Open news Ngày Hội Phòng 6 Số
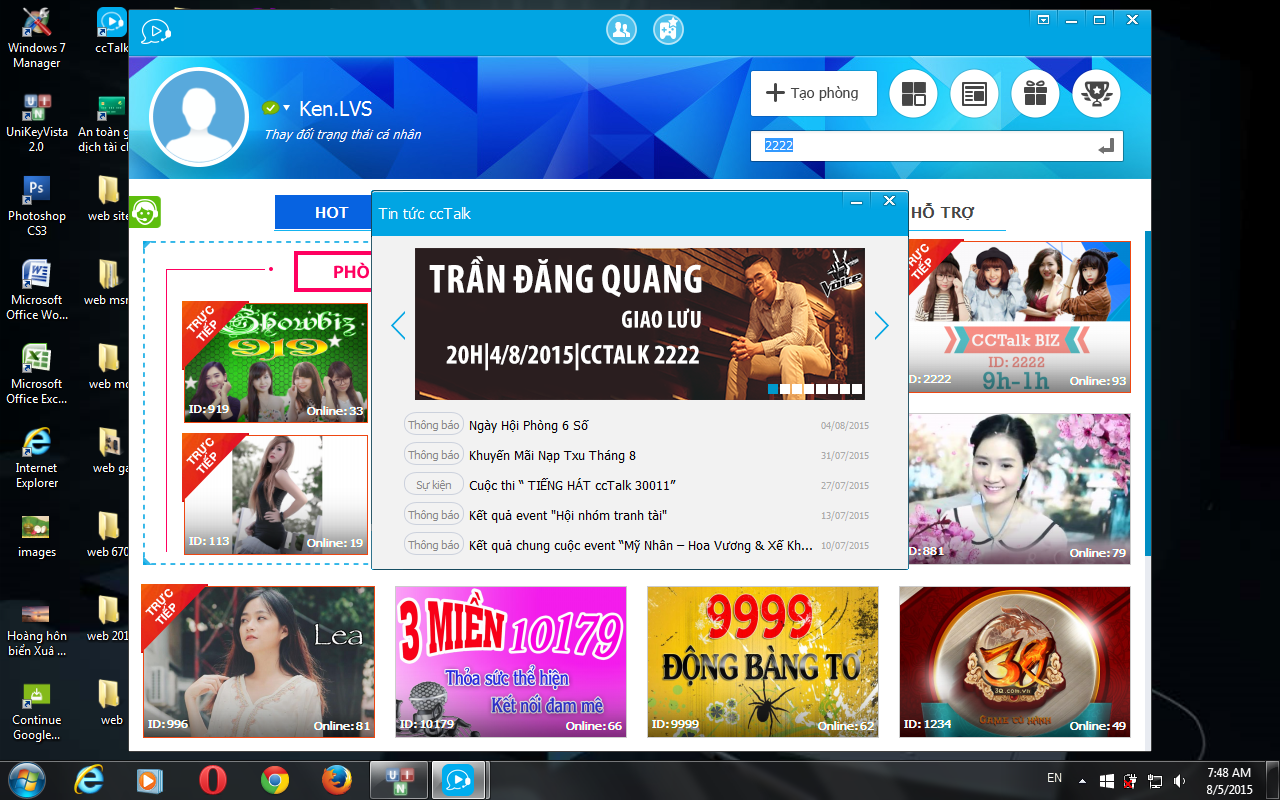Viewport: 1280px width, 800px height. 529,425
